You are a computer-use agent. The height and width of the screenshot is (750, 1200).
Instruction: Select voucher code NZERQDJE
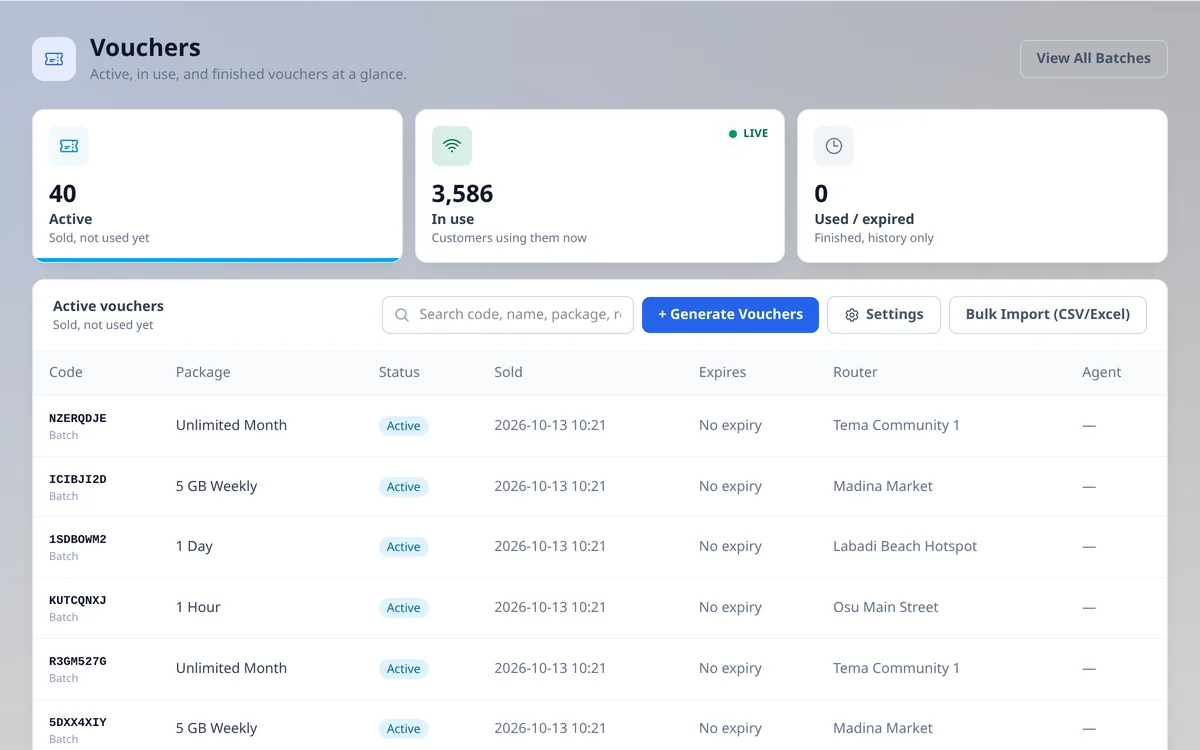pos(78,418)
